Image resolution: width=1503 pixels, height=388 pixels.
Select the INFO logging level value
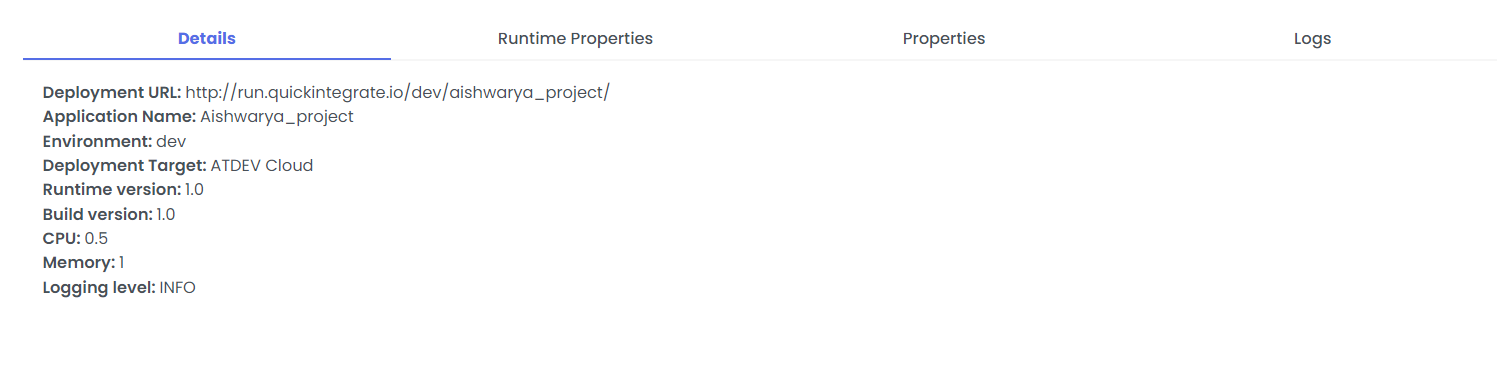[x=178, y=287]
